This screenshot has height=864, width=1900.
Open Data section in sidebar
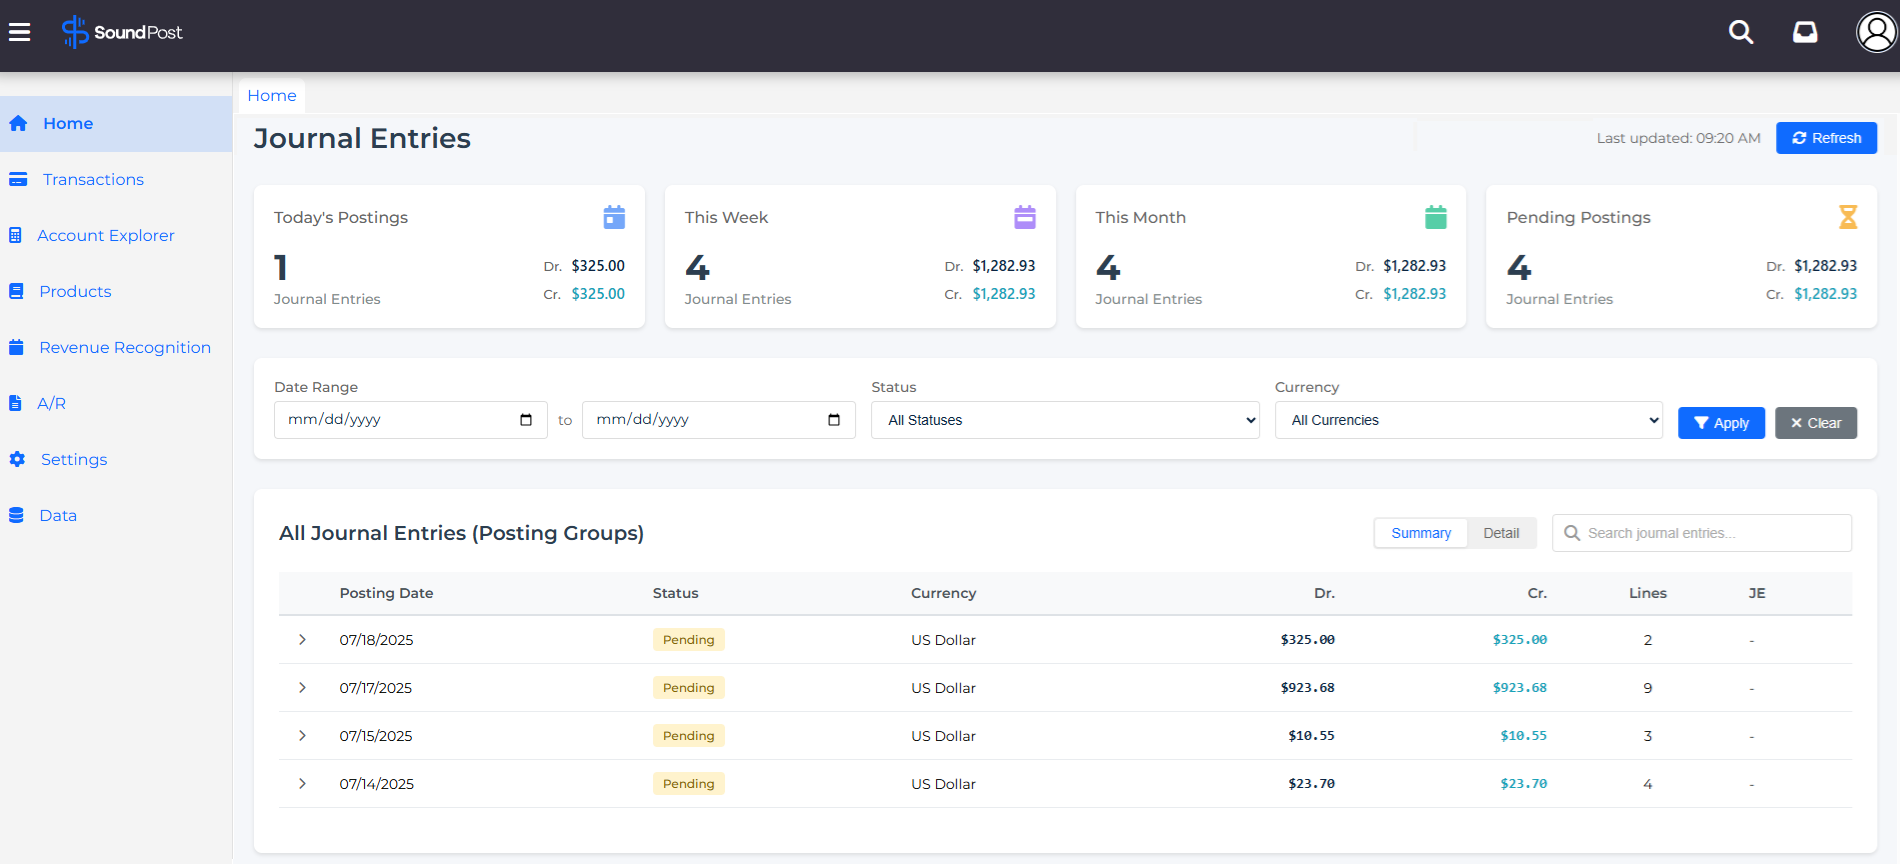coord(58,516)
